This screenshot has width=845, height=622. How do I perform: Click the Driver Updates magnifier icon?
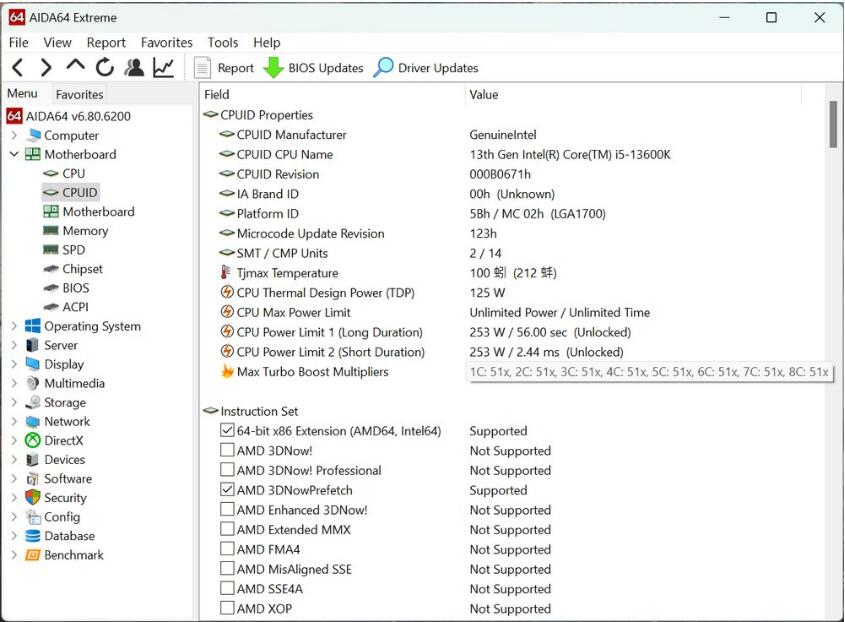click(x=383, y=68)
